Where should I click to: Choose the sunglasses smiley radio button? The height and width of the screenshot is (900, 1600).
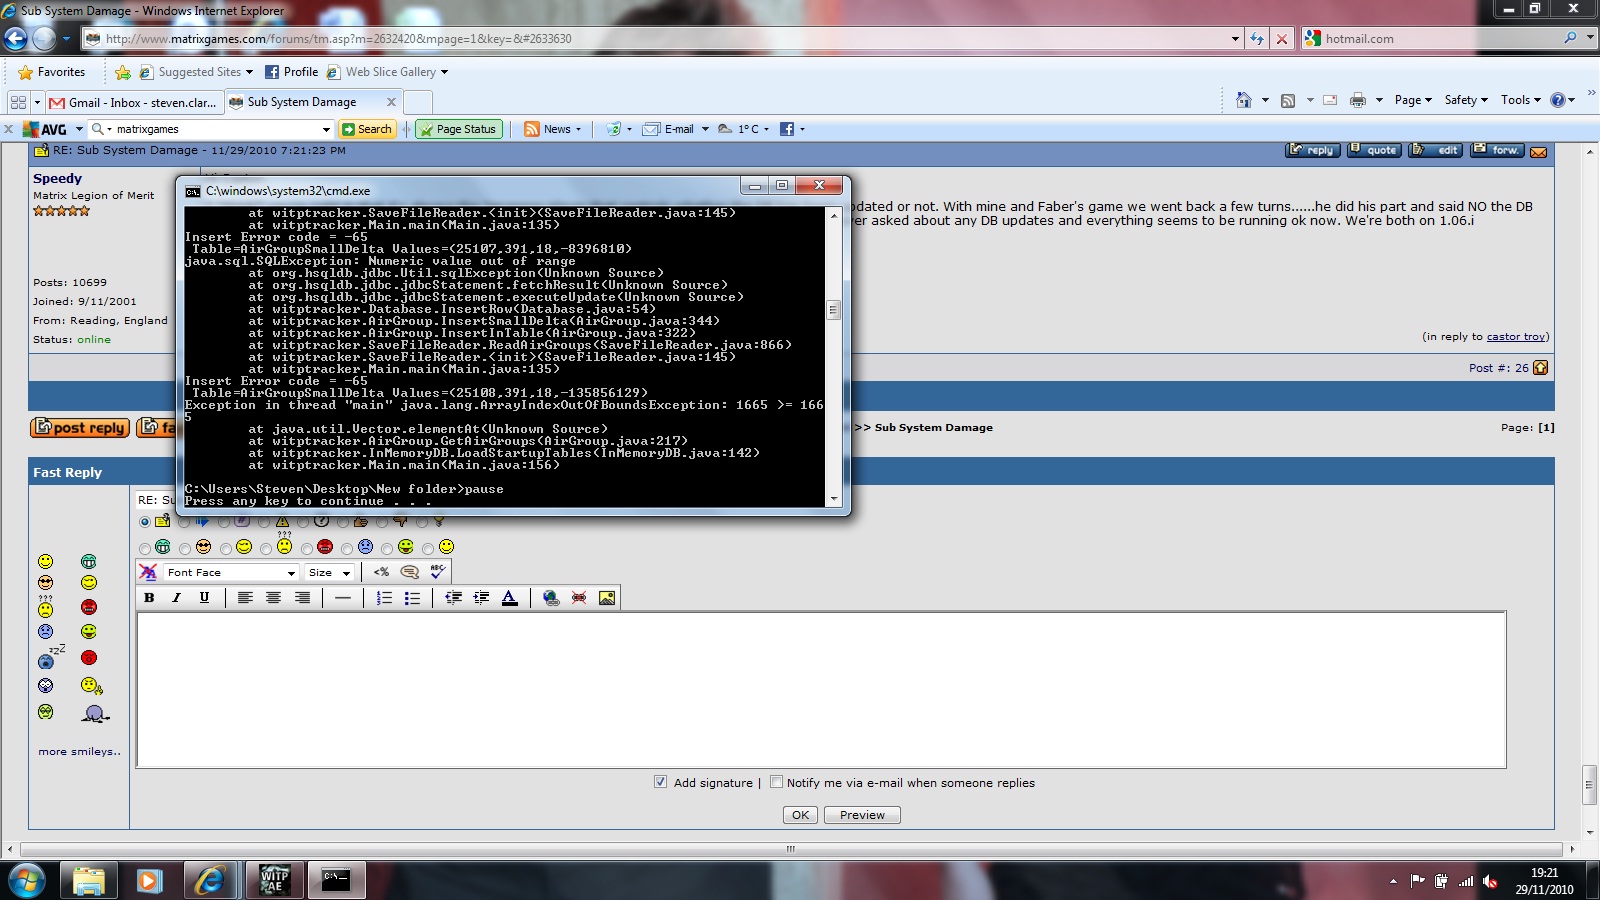pos(185,548)
